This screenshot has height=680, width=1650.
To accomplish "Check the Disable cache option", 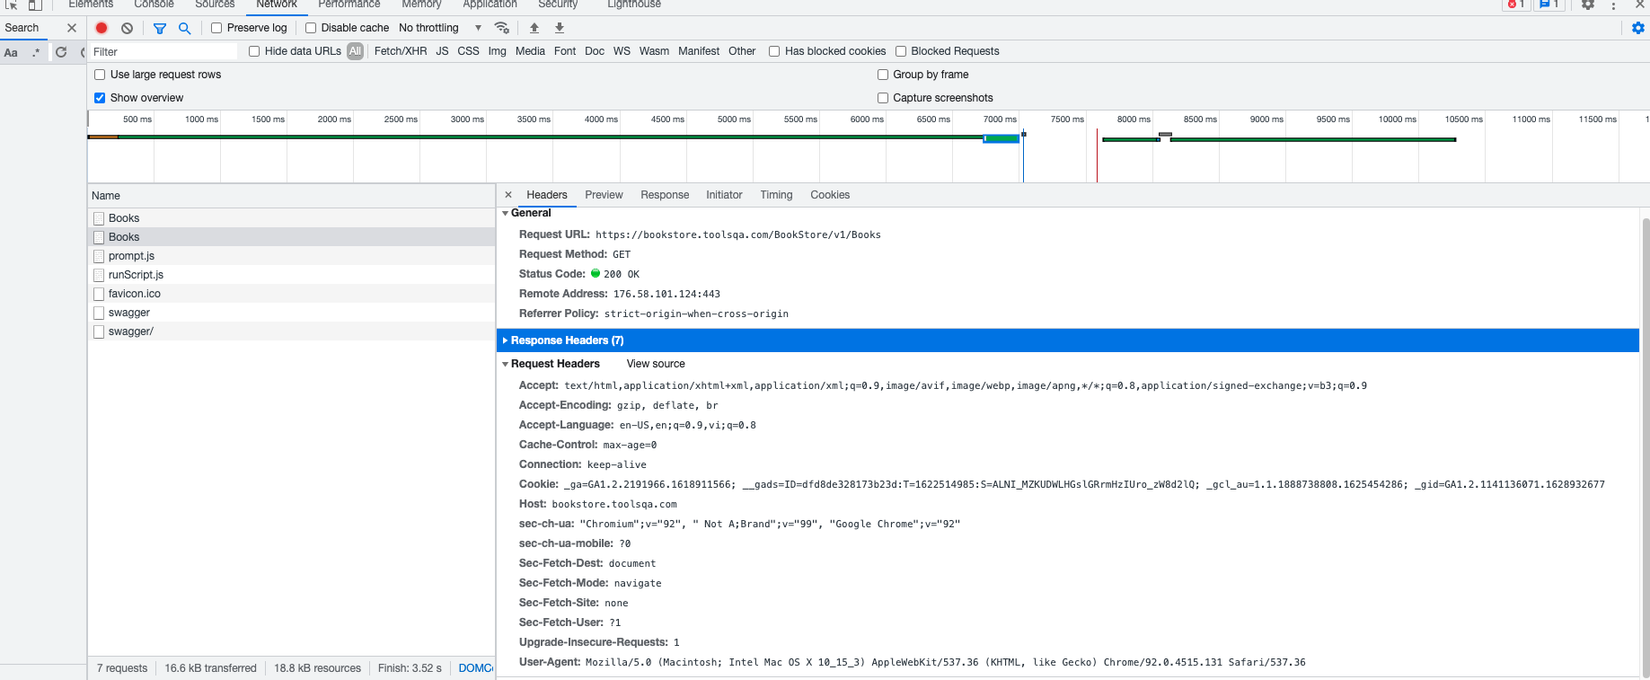I will pyautogui.click(x=311, y=28).
